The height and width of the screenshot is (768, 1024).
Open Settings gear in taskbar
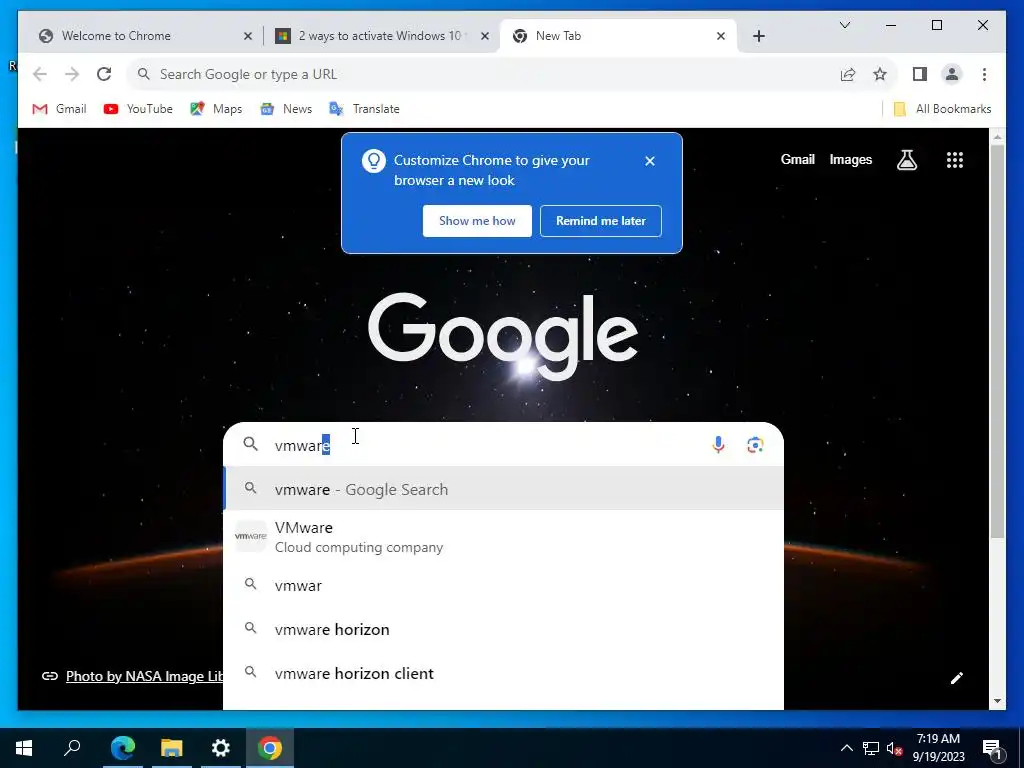221,748
